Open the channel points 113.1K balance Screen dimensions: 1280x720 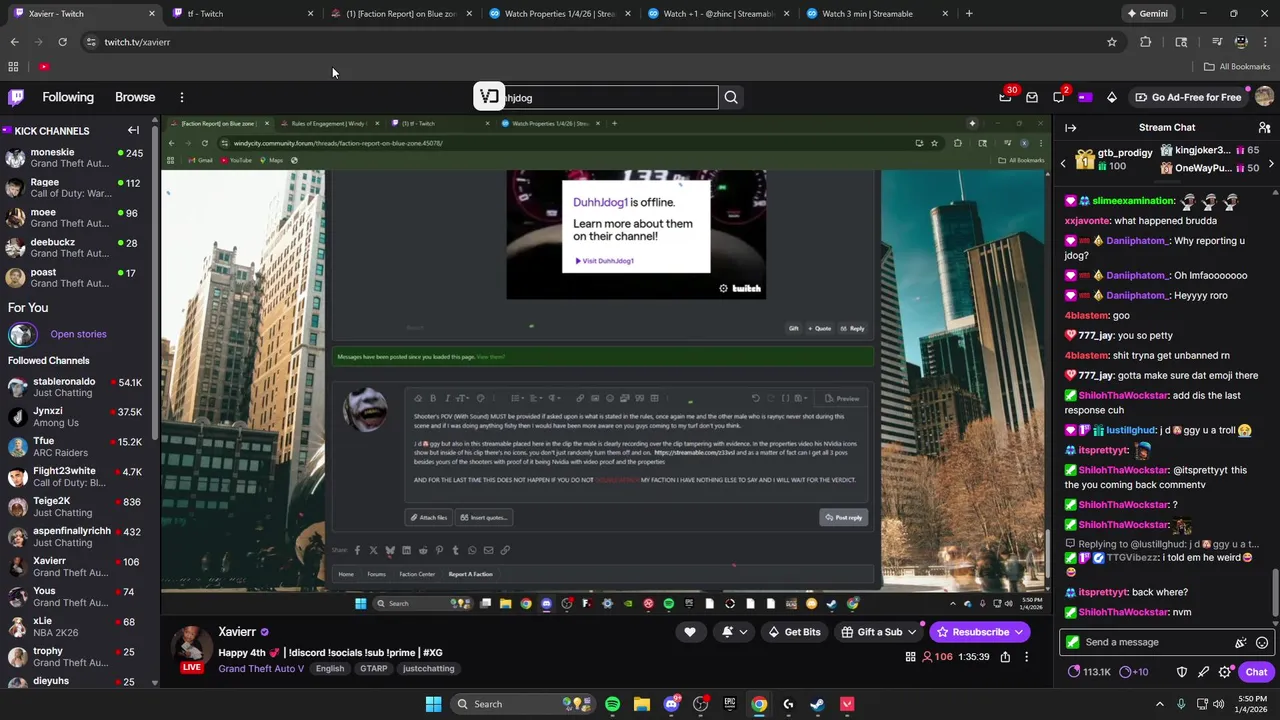pos(1089,672)
